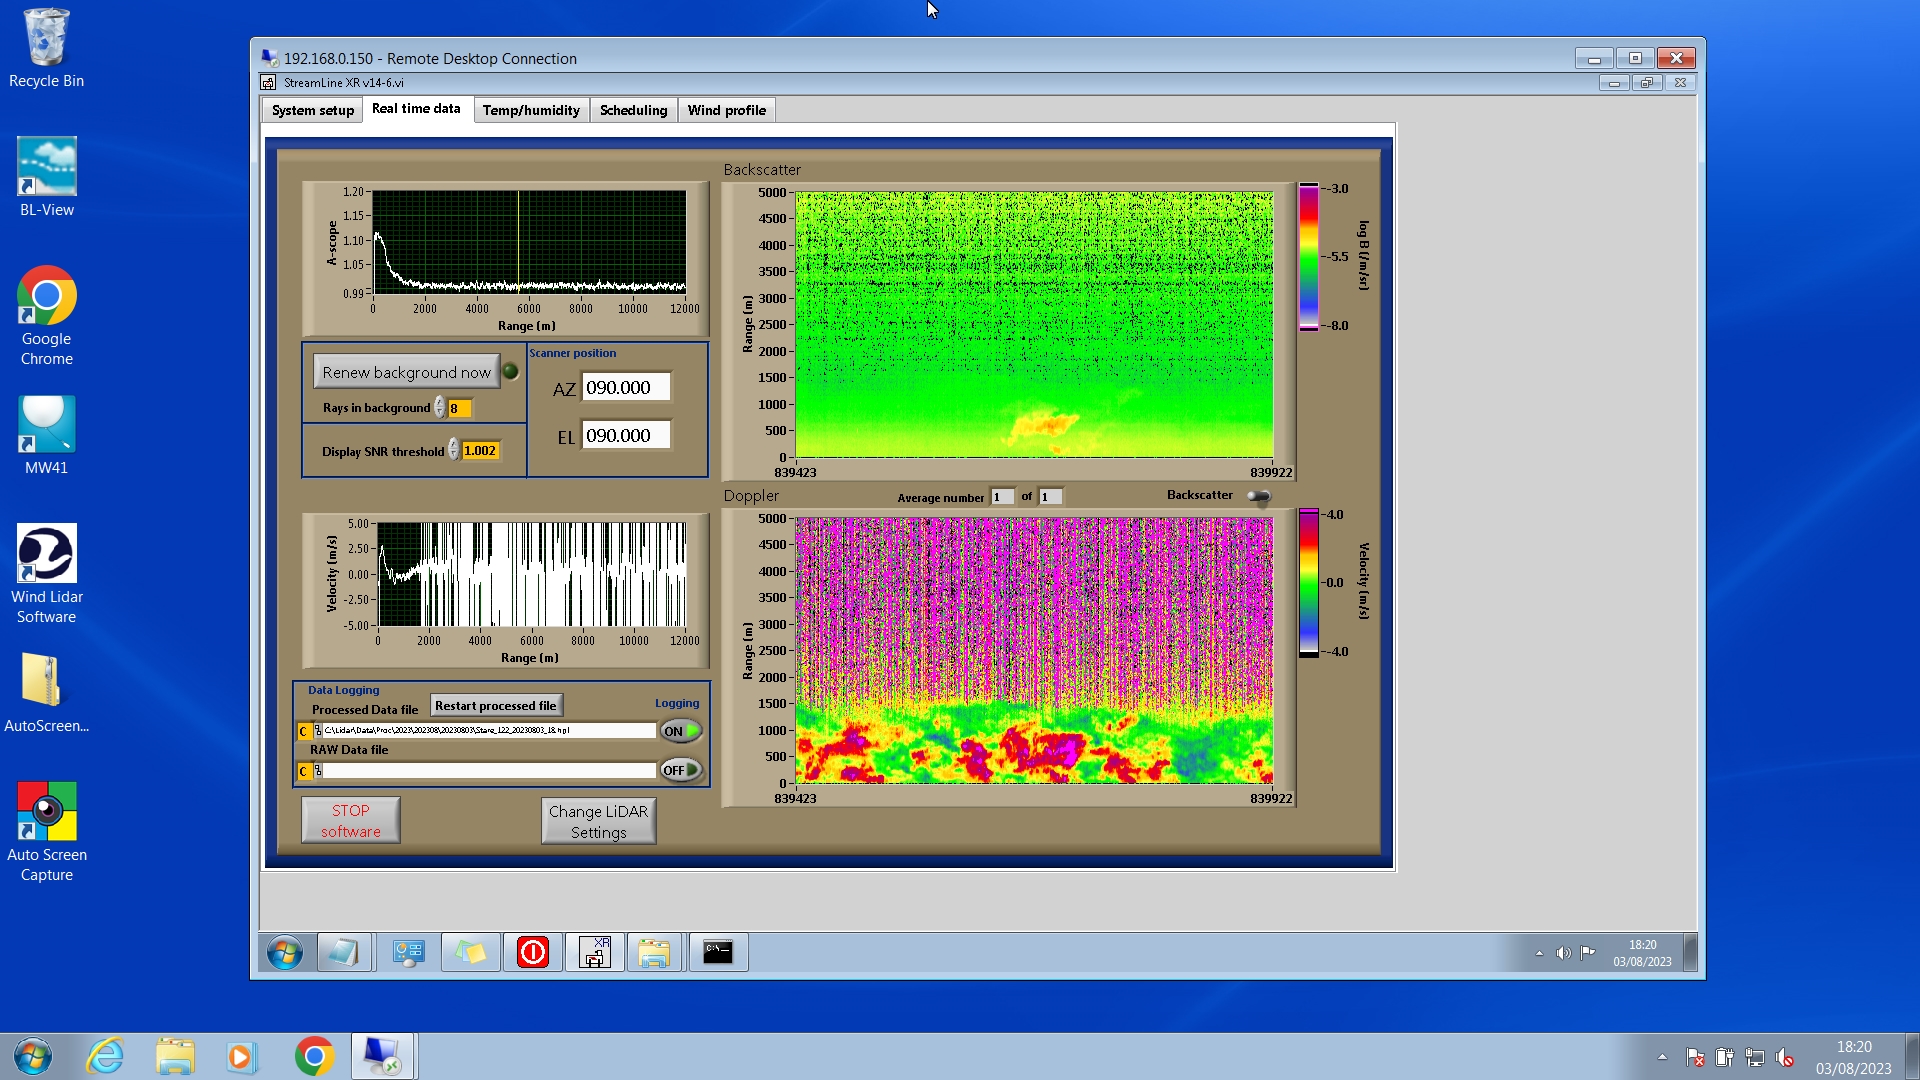Click the red power icon in the remote taskbar
This screenshot has height=1080, width=1920.
click(532, 952)
